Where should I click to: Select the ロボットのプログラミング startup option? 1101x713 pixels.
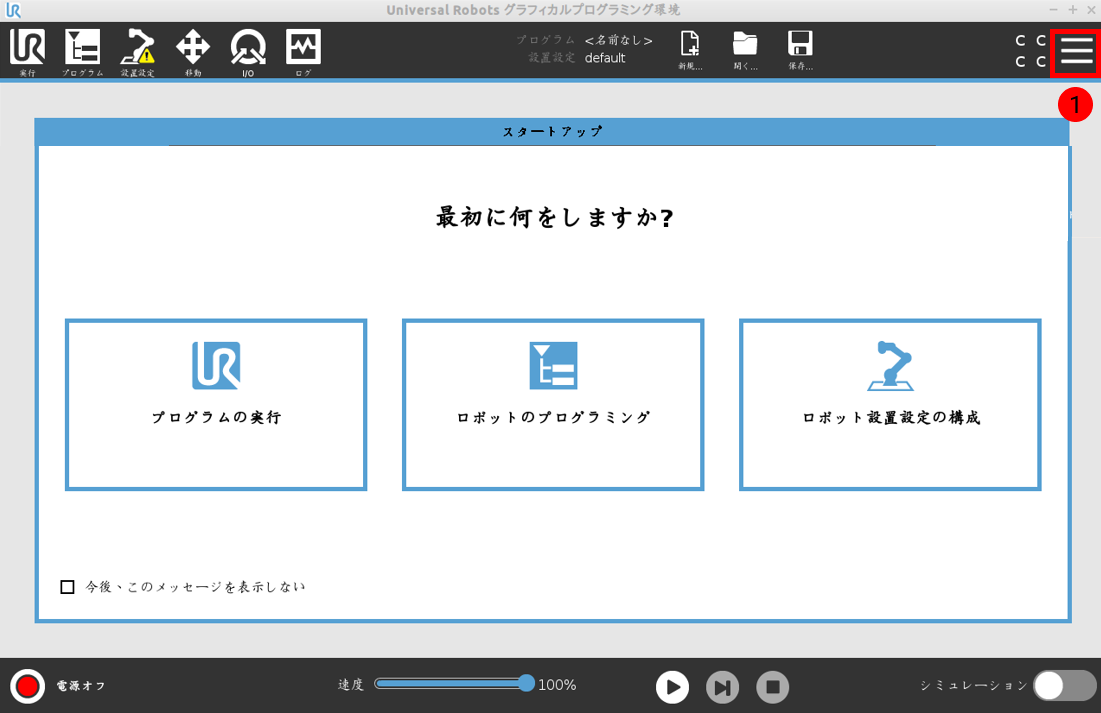pyautogui.click(x=553, y=405)
